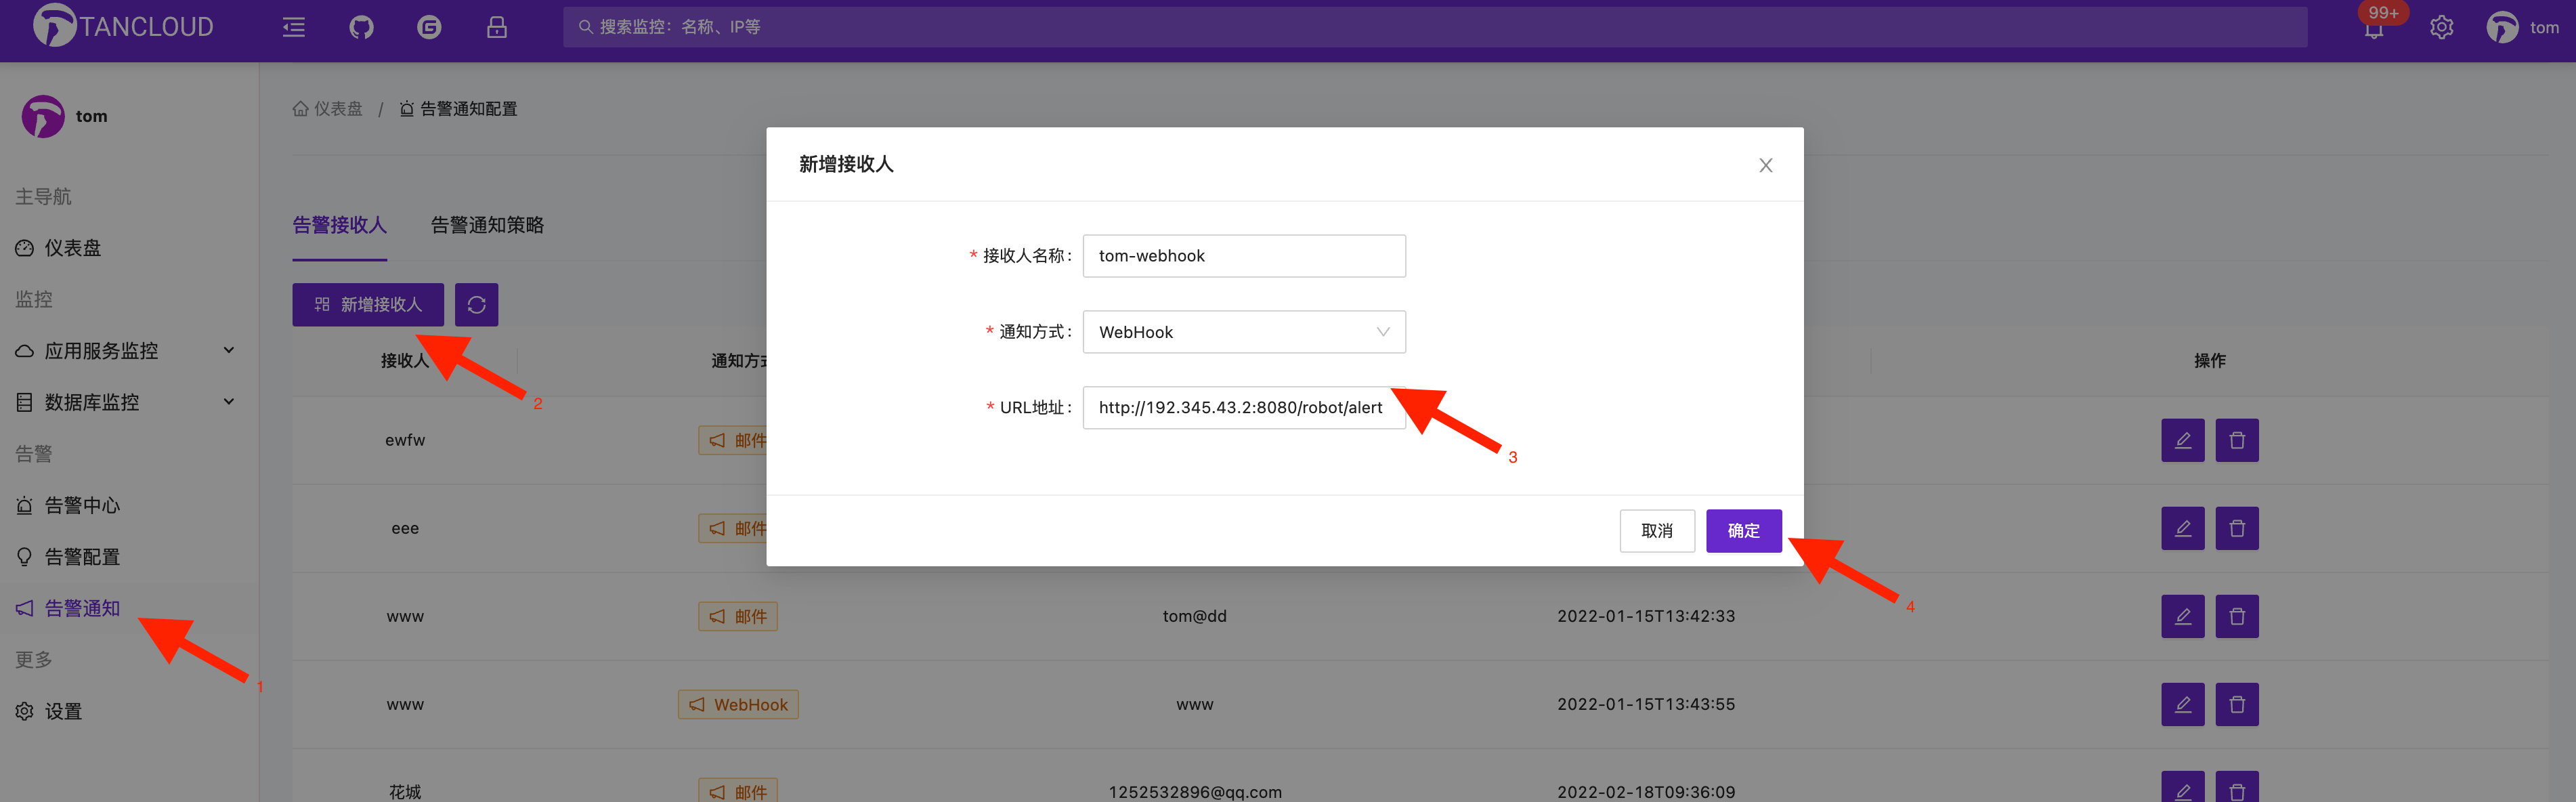2576x802 pixels.
Task: Click edit icon for ewfw row
Action: (2182, 440)
